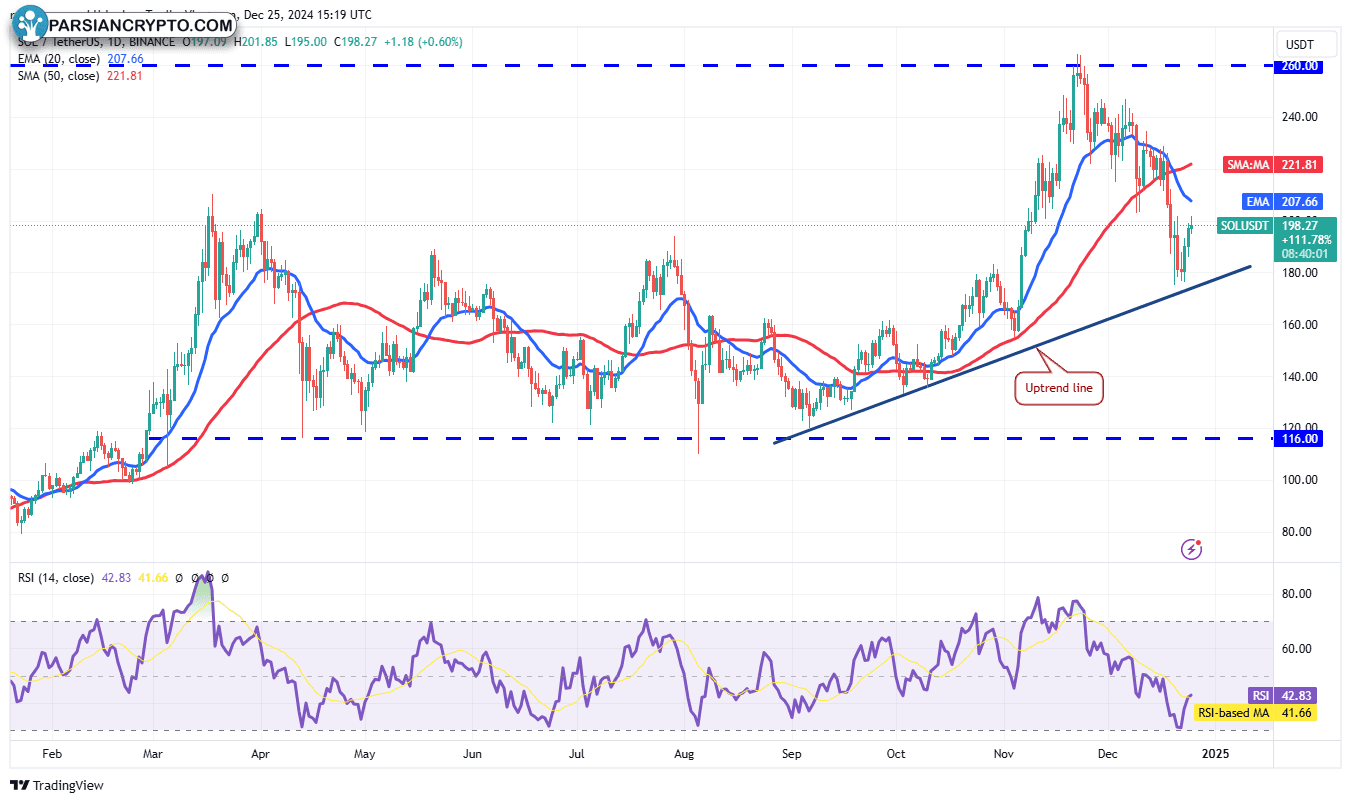Image resolution: width=1351 pixels, height=803 pixels.
Task: Click the RSI (14, close) indicator legend
Action: pos(55,578)
